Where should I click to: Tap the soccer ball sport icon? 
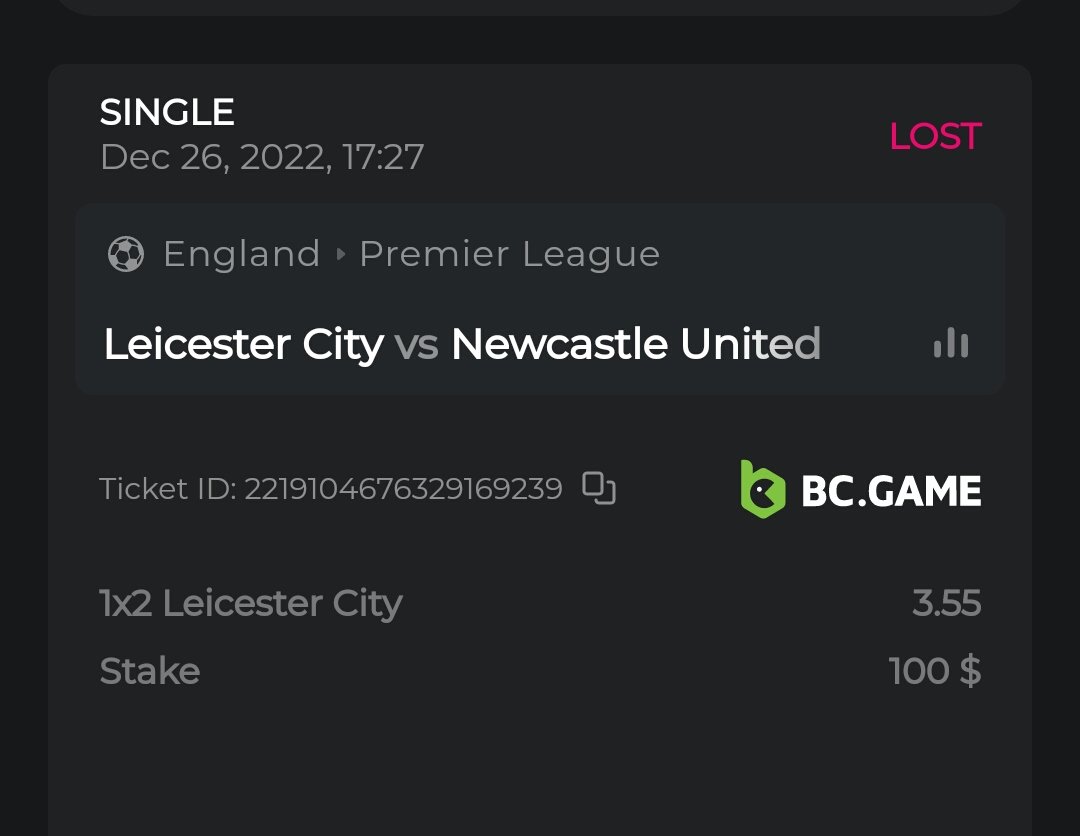[126, 254]
